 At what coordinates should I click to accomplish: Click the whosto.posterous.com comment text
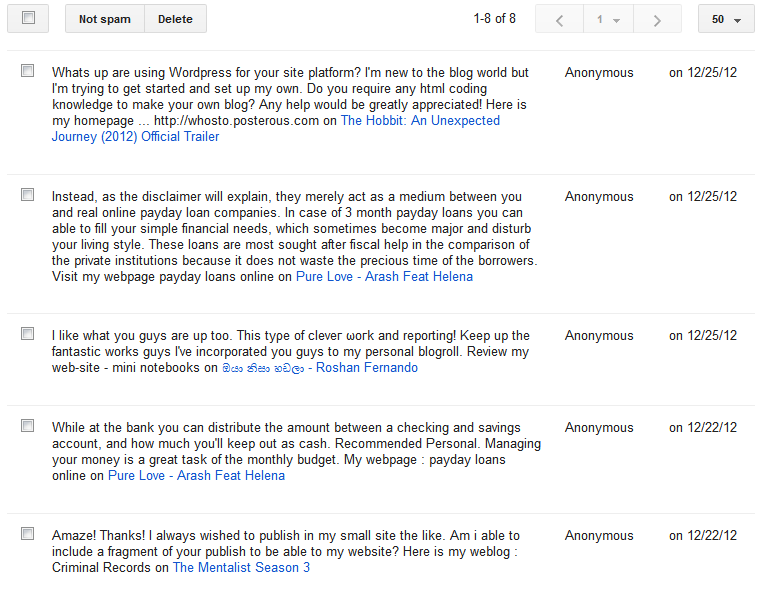click(x=290, y=96)
